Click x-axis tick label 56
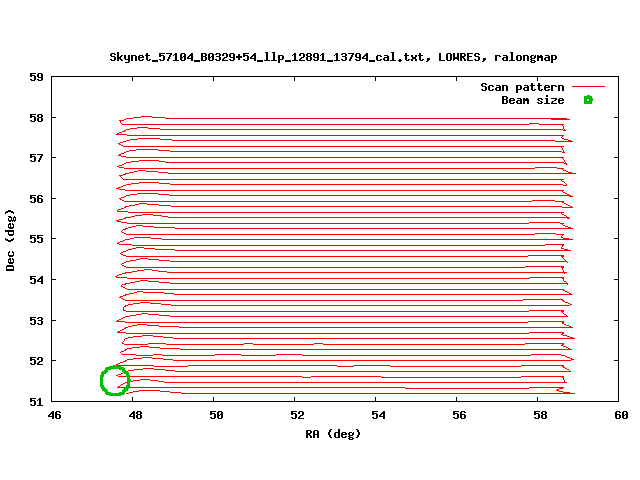The height and width of the screenshot is (480, 640). [459, 416]
